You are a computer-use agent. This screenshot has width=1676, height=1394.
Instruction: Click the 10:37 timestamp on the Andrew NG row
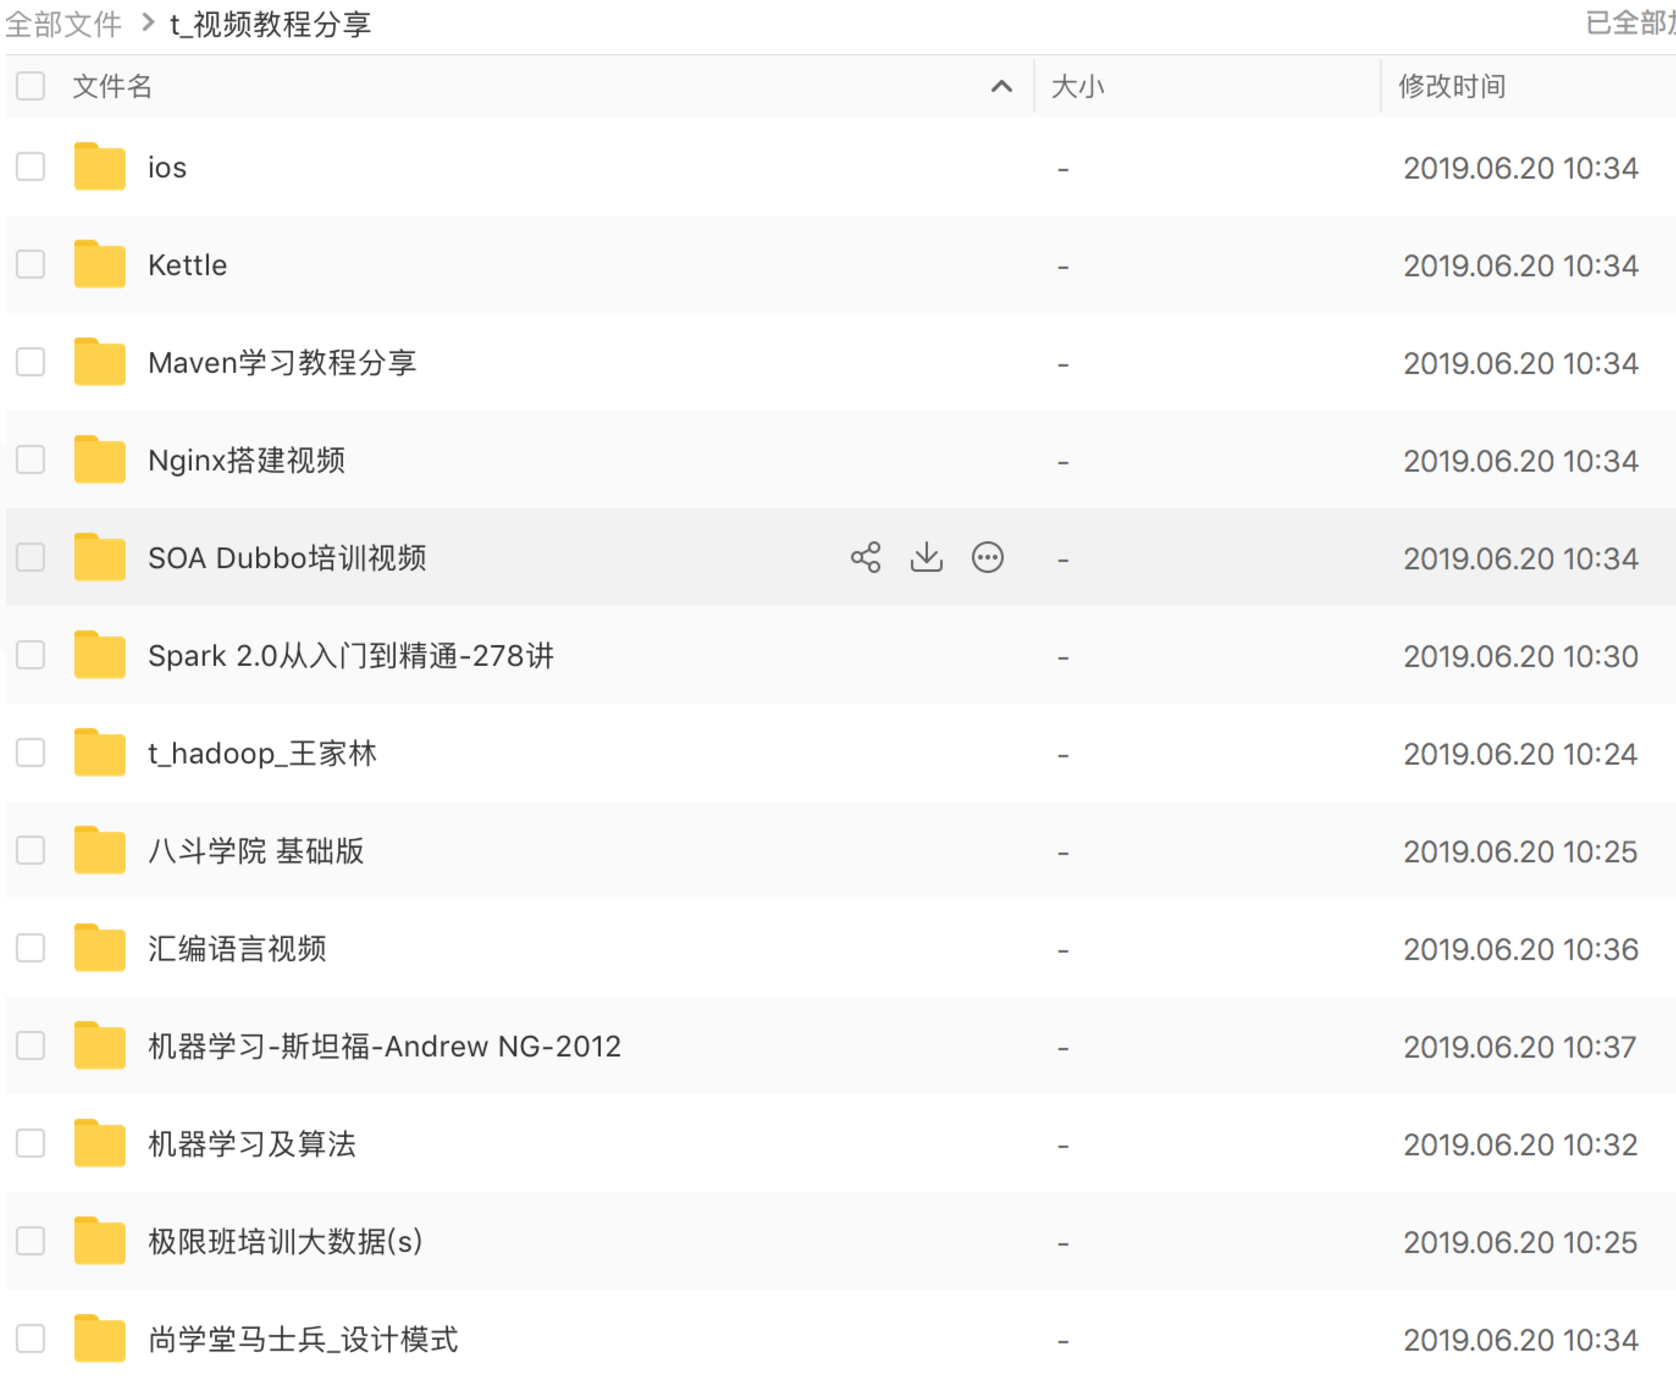(1520, 1046)
